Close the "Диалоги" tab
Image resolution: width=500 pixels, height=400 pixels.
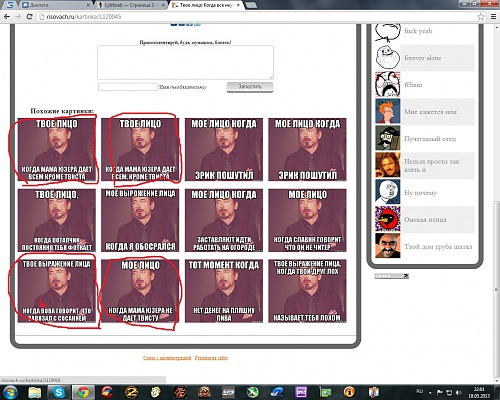coord(88,5)
